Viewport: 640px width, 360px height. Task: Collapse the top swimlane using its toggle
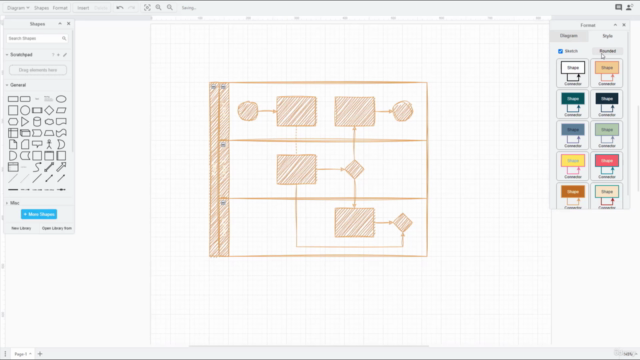point(223,87)
